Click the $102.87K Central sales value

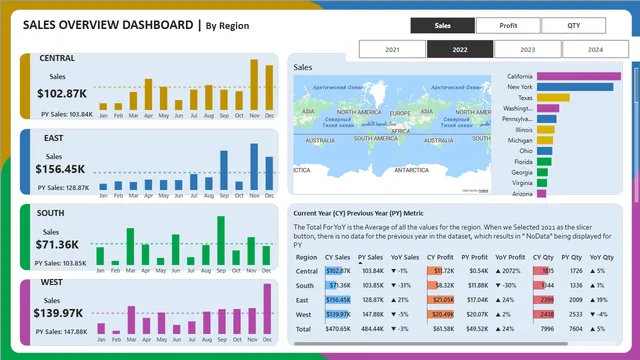pos(62,93)
